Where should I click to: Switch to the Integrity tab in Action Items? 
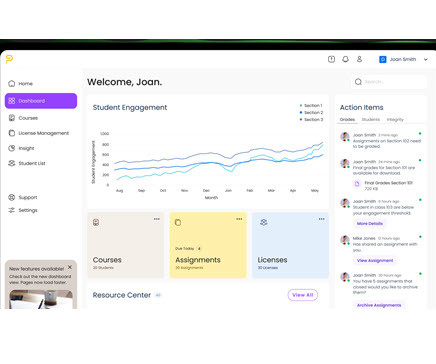point(395,119)
